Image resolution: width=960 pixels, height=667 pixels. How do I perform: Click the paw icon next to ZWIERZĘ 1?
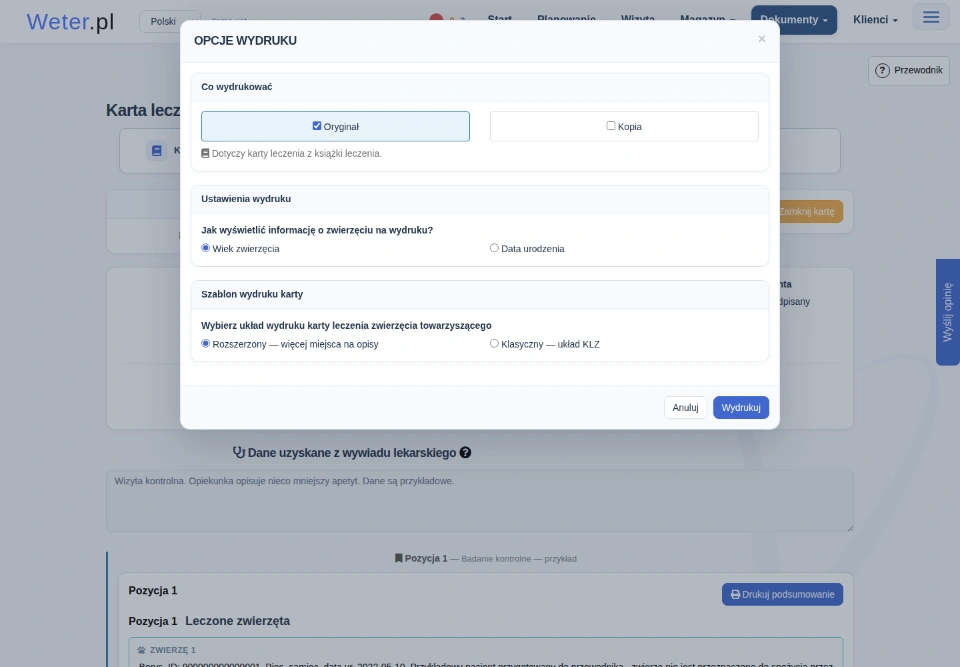click(x=141, y=650)
